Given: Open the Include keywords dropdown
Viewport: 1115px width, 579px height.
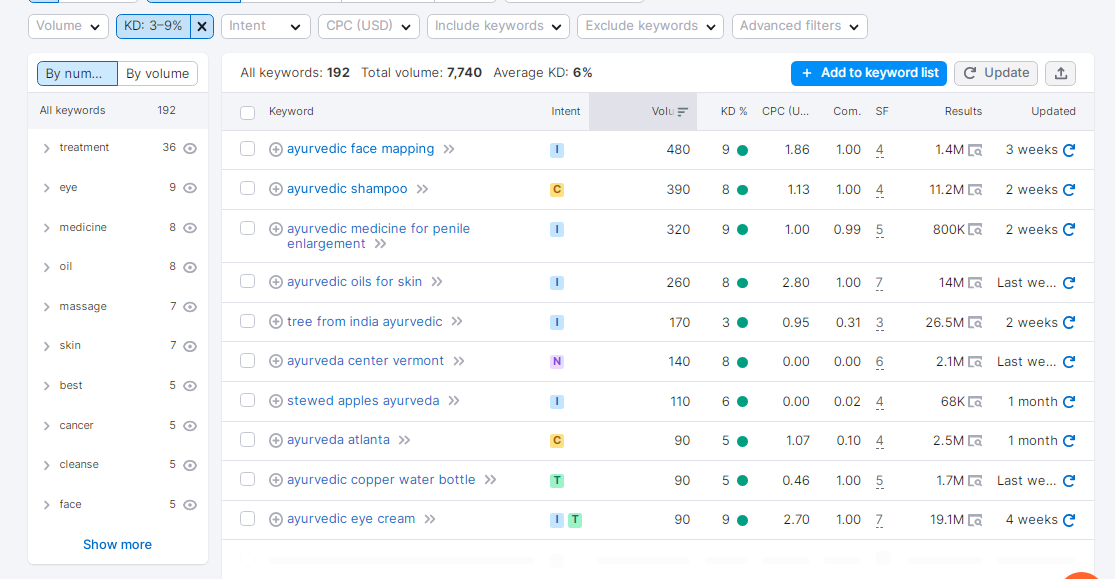Looking at the screenshot, I should [498, 26].
